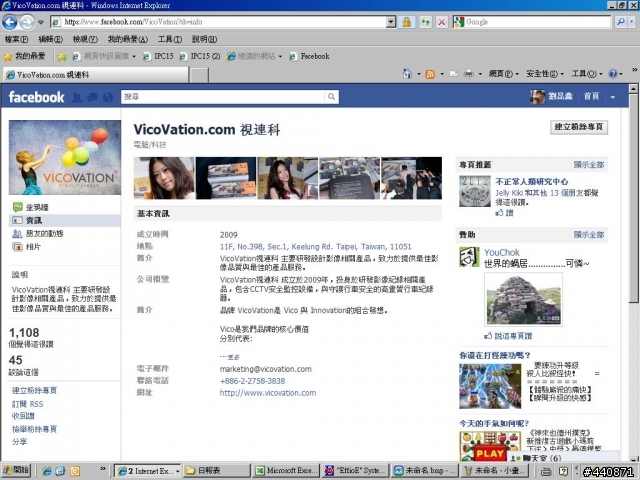Open the 我的最愛(A) Favorites menu
Screen dimensions: 640x480
tap(128, 40)
